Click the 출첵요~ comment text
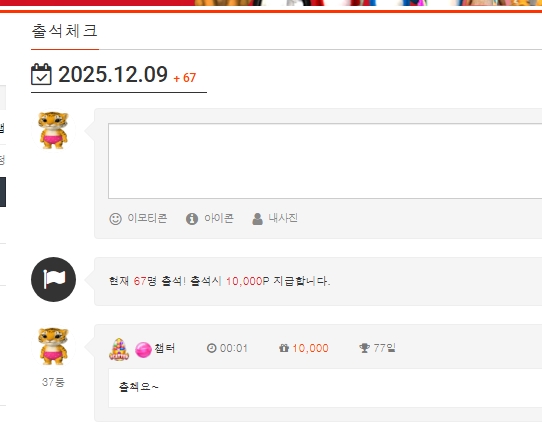Image resolution: width=542 pixels, height=423 pixels. (x=138, y=386)
